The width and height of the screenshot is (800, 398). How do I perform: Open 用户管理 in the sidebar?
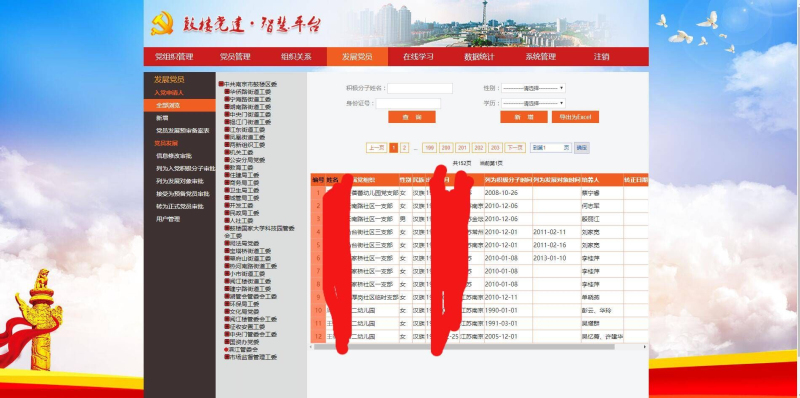(168, 219)
